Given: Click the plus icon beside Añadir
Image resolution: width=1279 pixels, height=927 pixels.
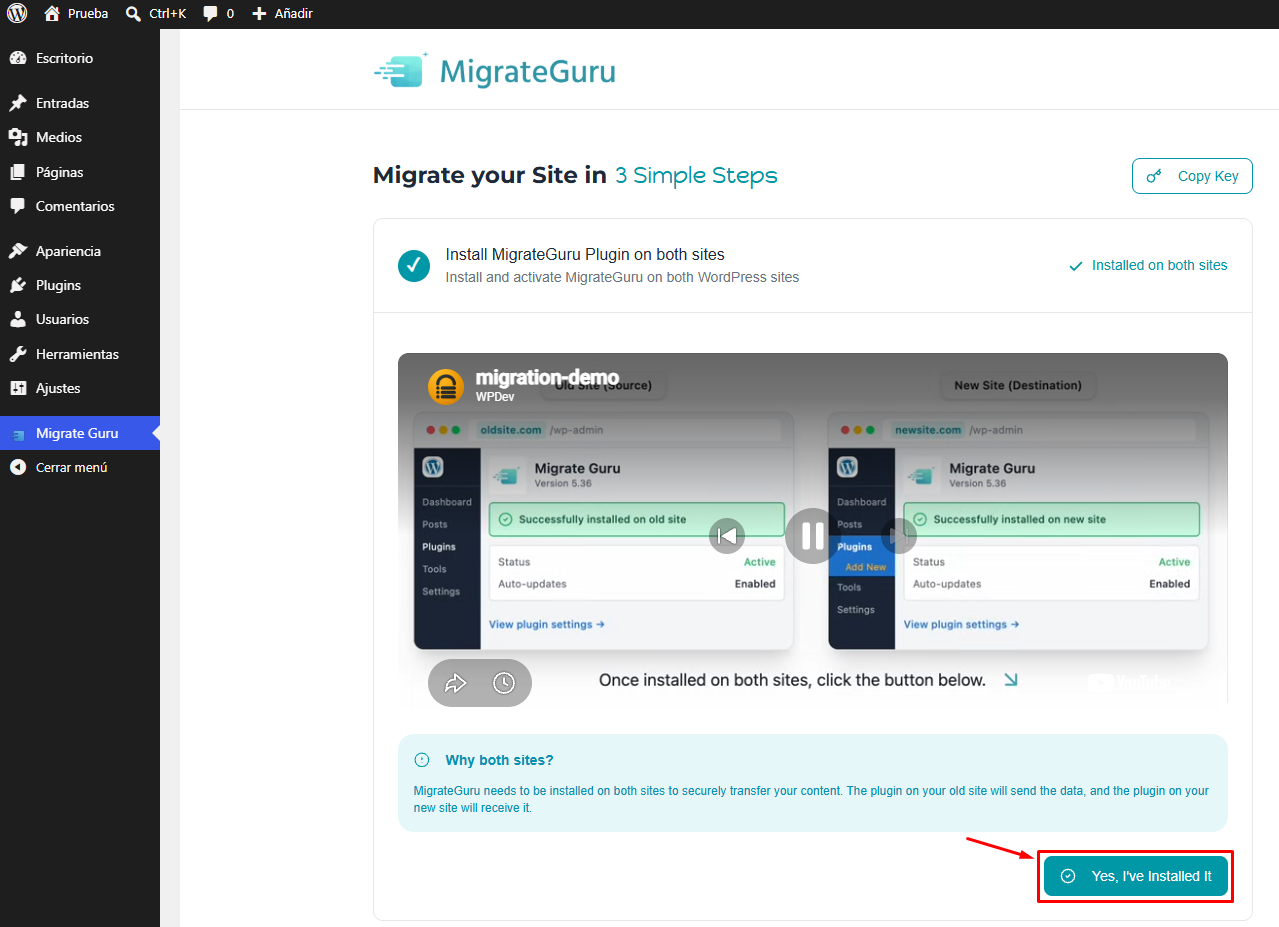Looking at the screenshot, I should (259, 14).
